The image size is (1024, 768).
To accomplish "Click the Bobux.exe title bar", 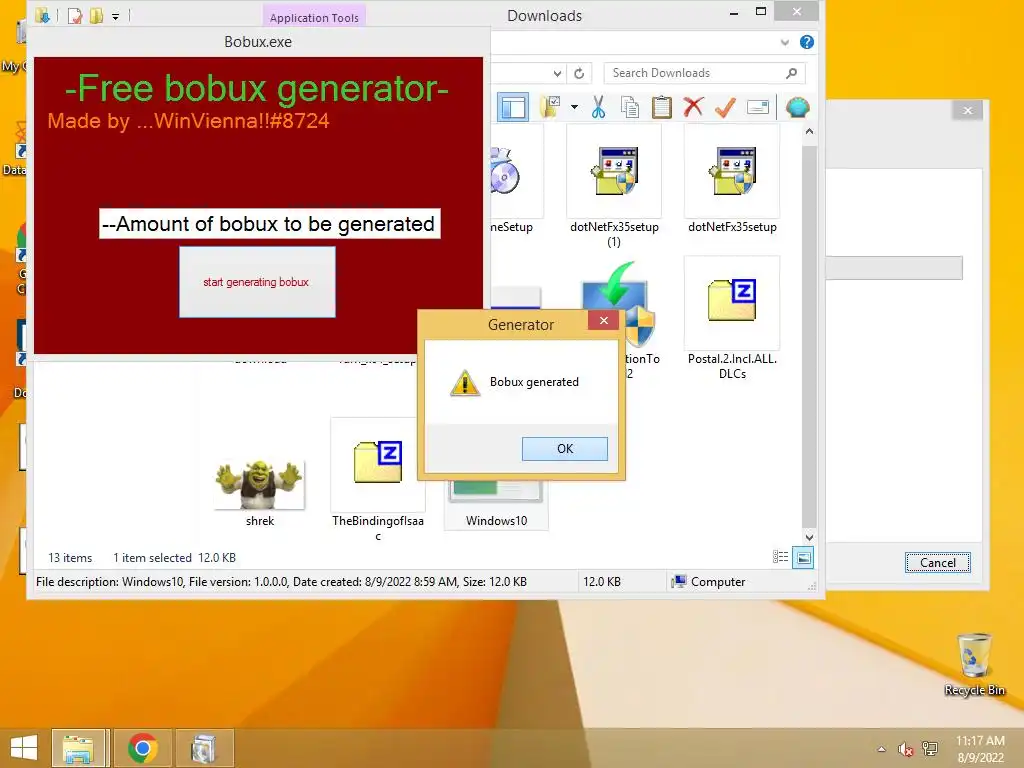I will [258, 42].
